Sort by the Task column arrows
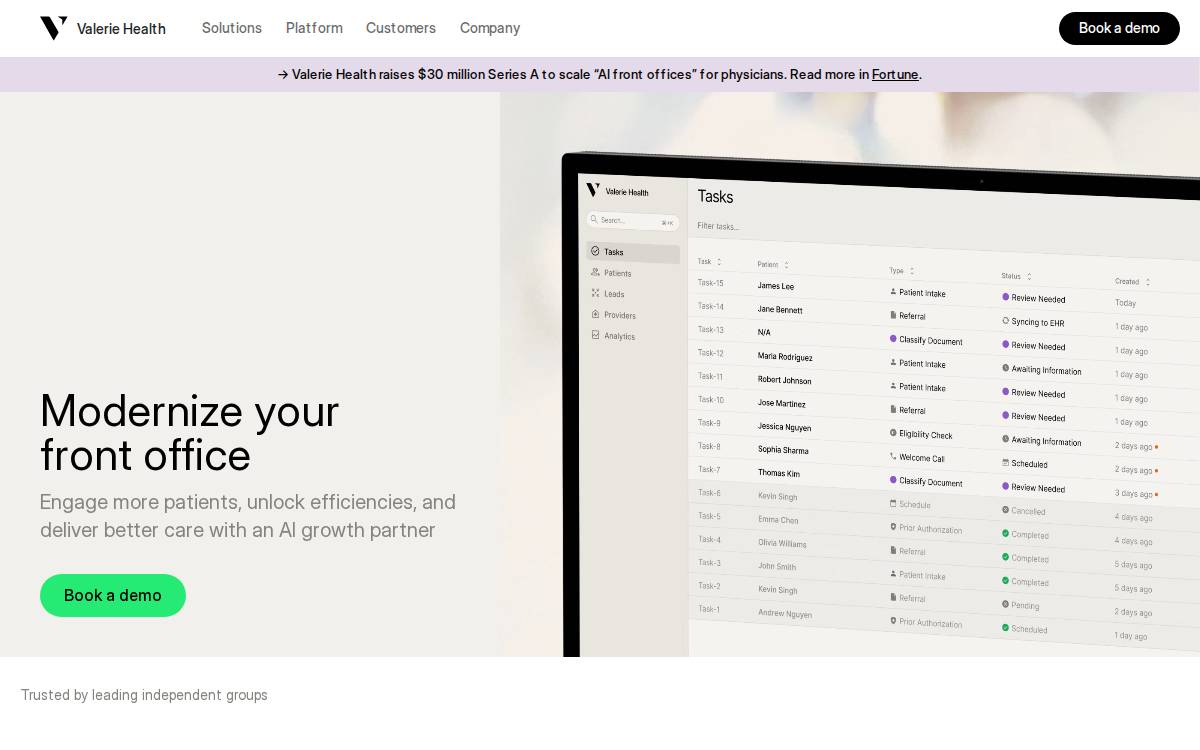 [x=719, y=262]
